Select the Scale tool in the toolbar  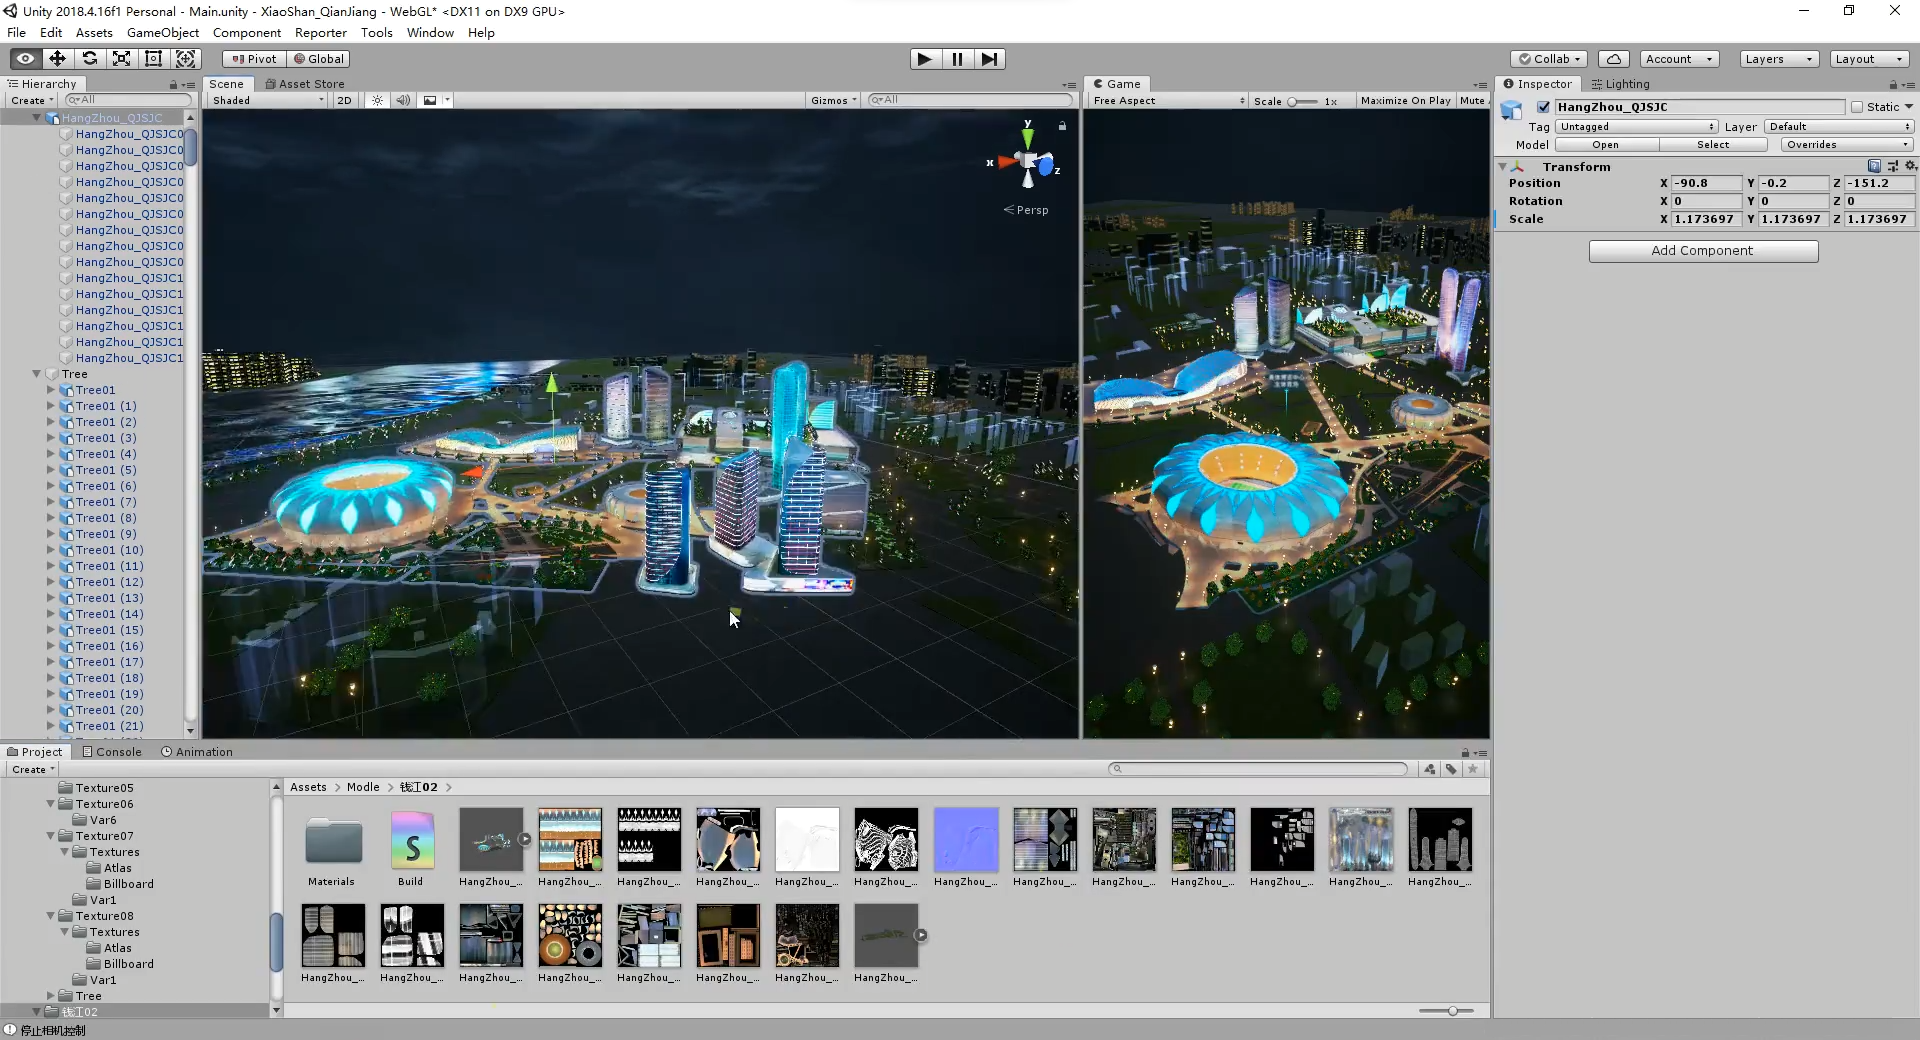pyautogui.click(x=121, y=59)
